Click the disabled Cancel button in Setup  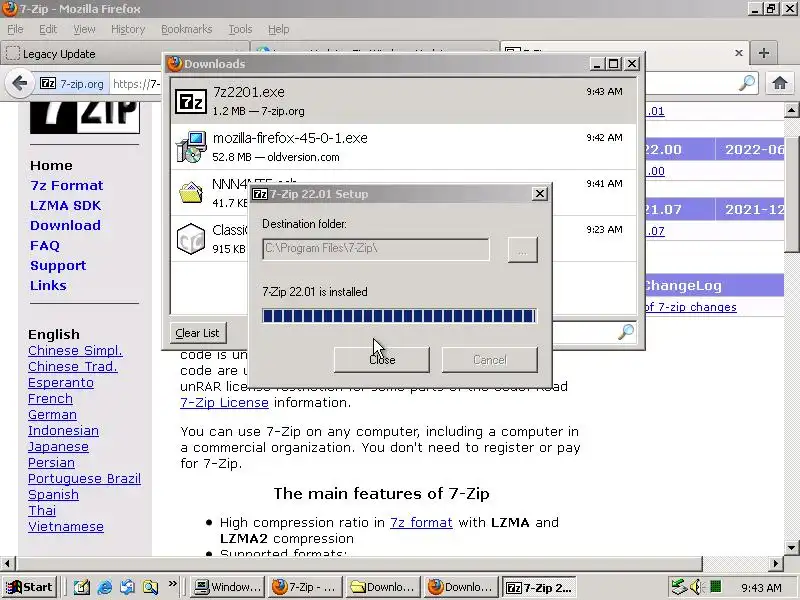pyautogui.click(x=489, y=360)
